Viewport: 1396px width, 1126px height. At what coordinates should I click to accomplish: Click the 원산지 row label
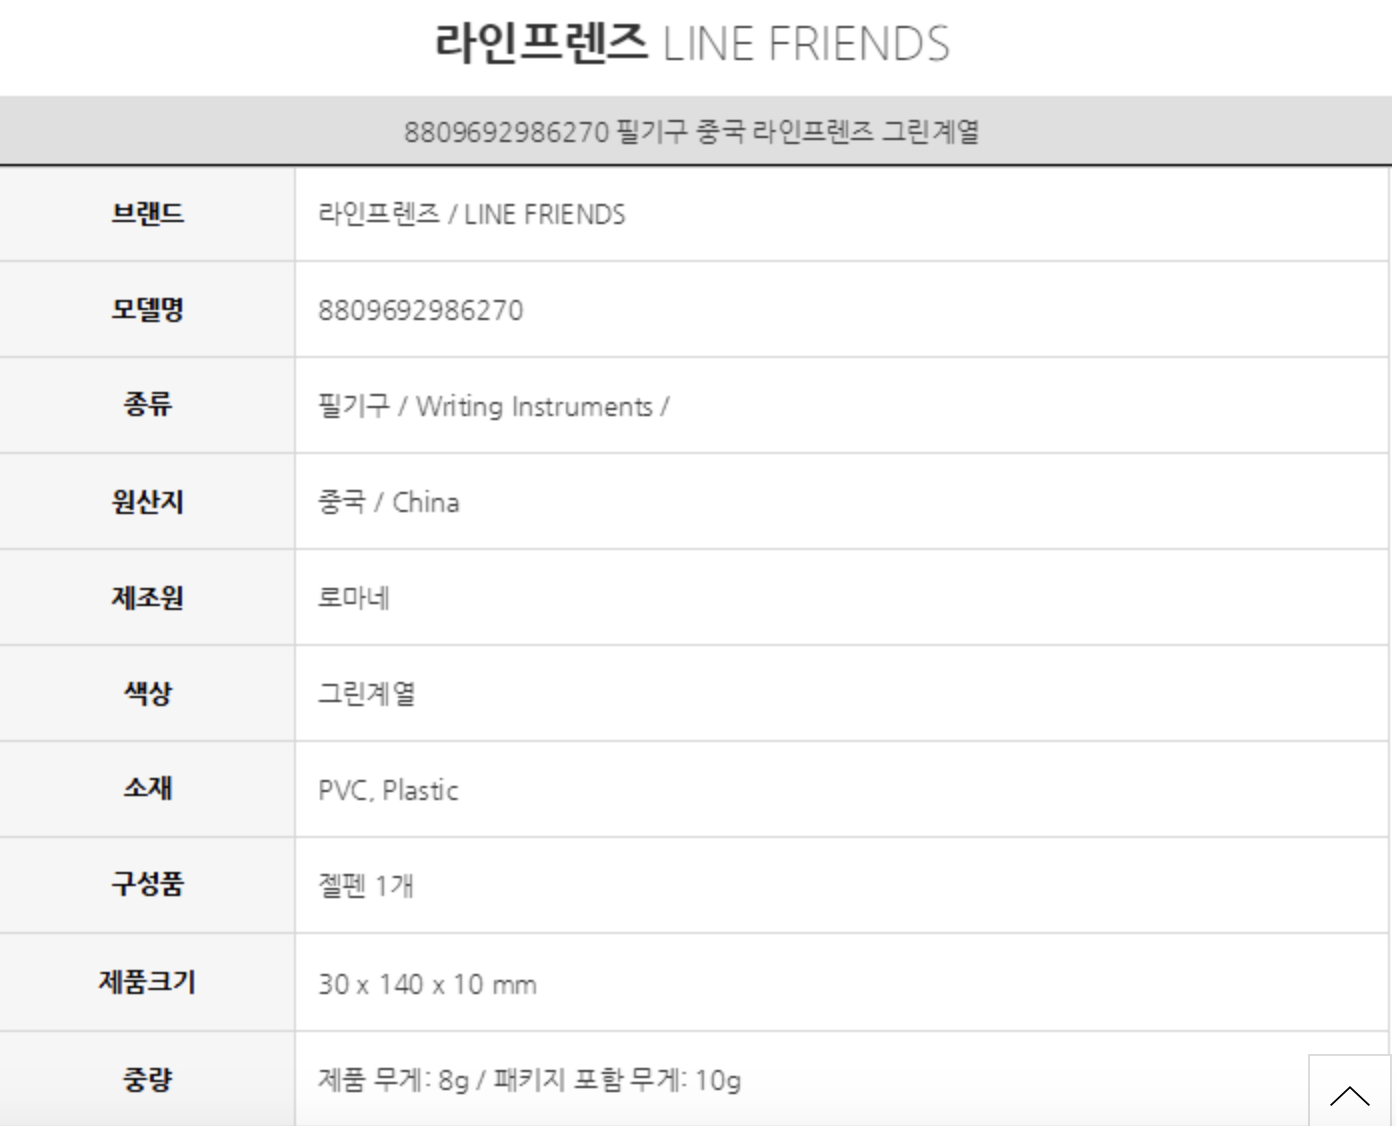pos(147,501)
